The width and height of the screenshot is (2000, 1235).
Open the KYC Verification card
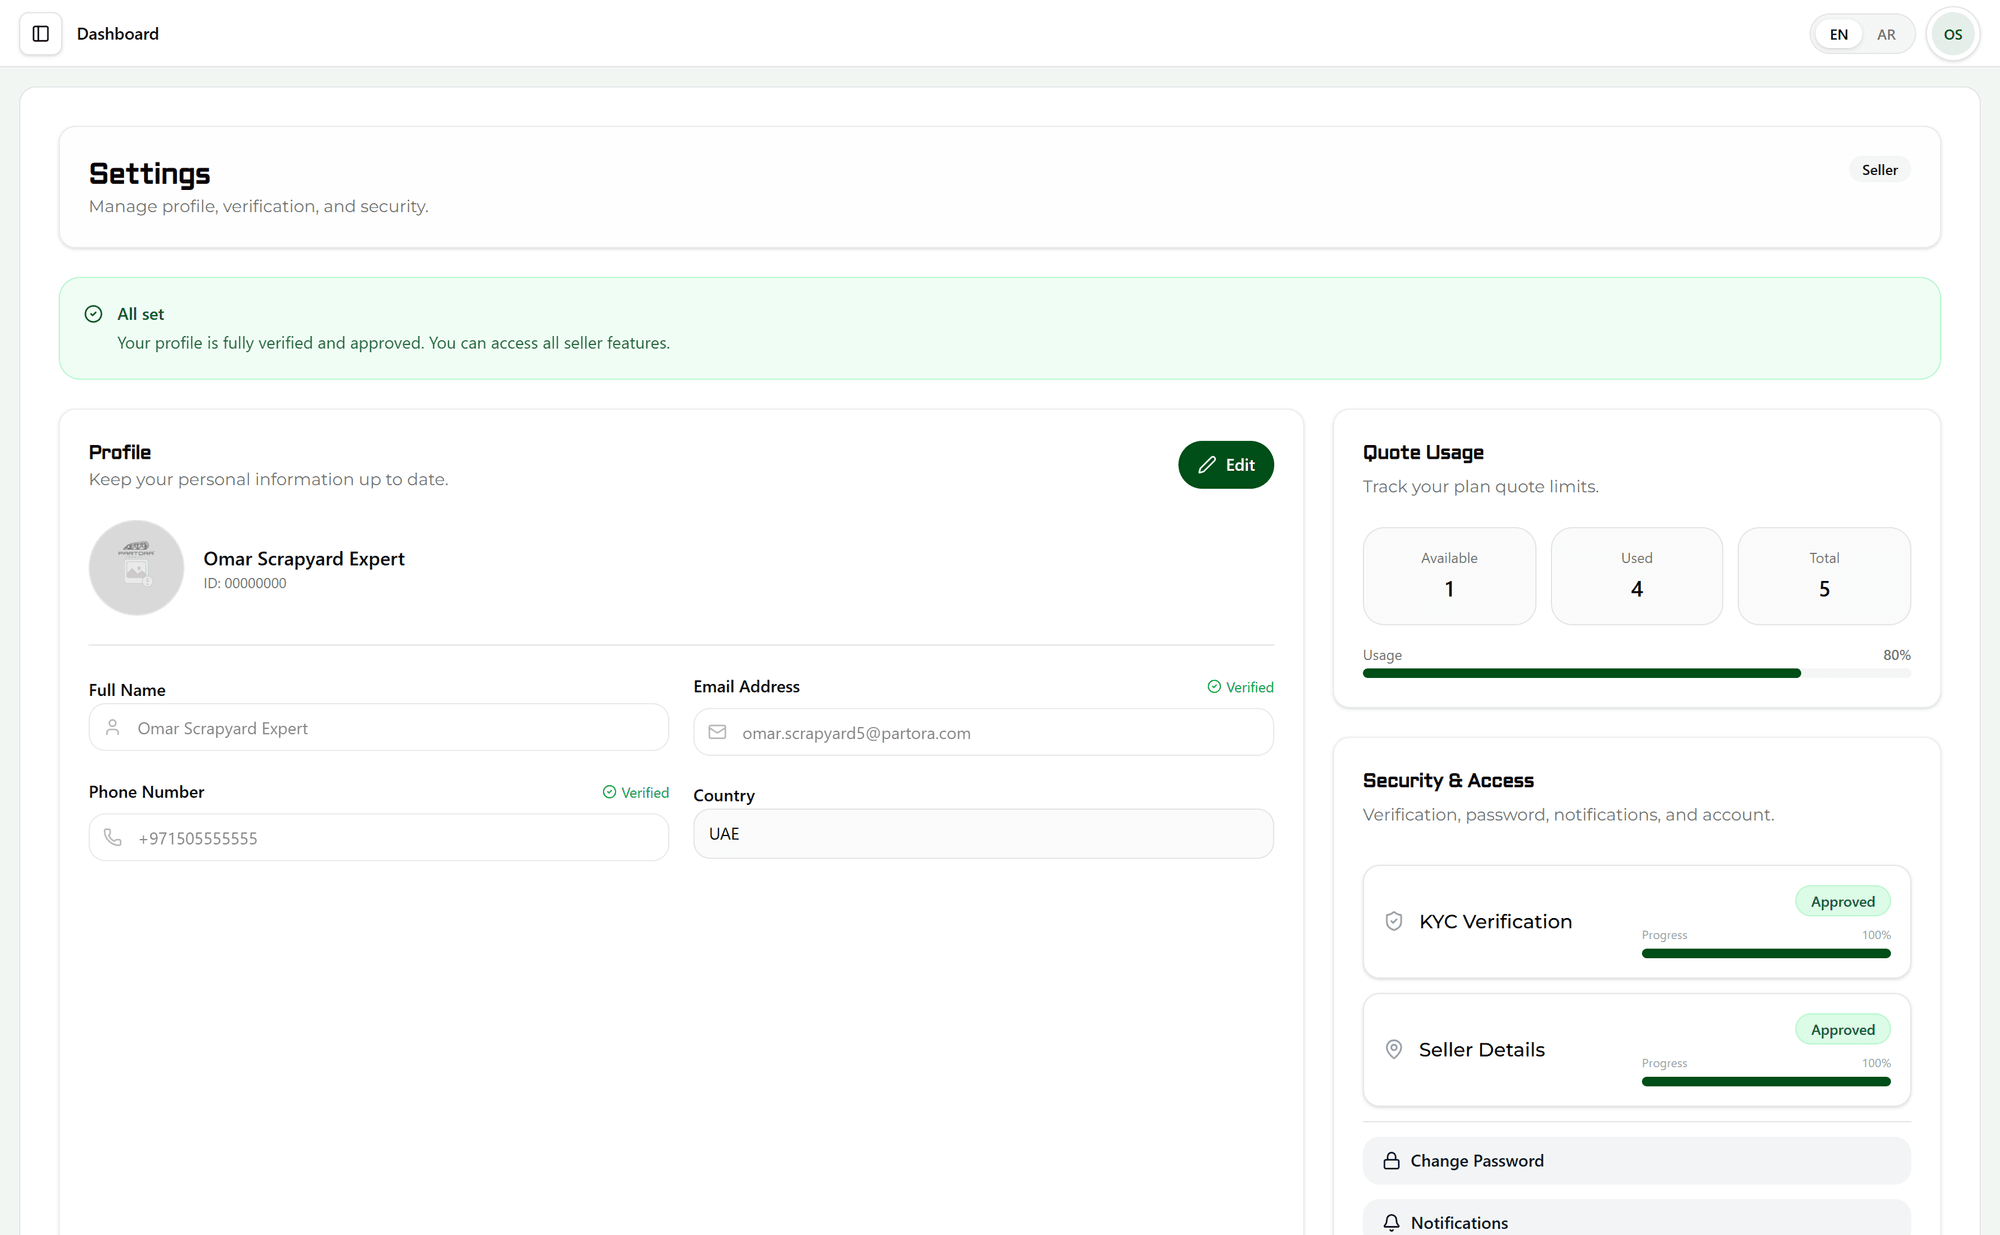pos(1636,921)
